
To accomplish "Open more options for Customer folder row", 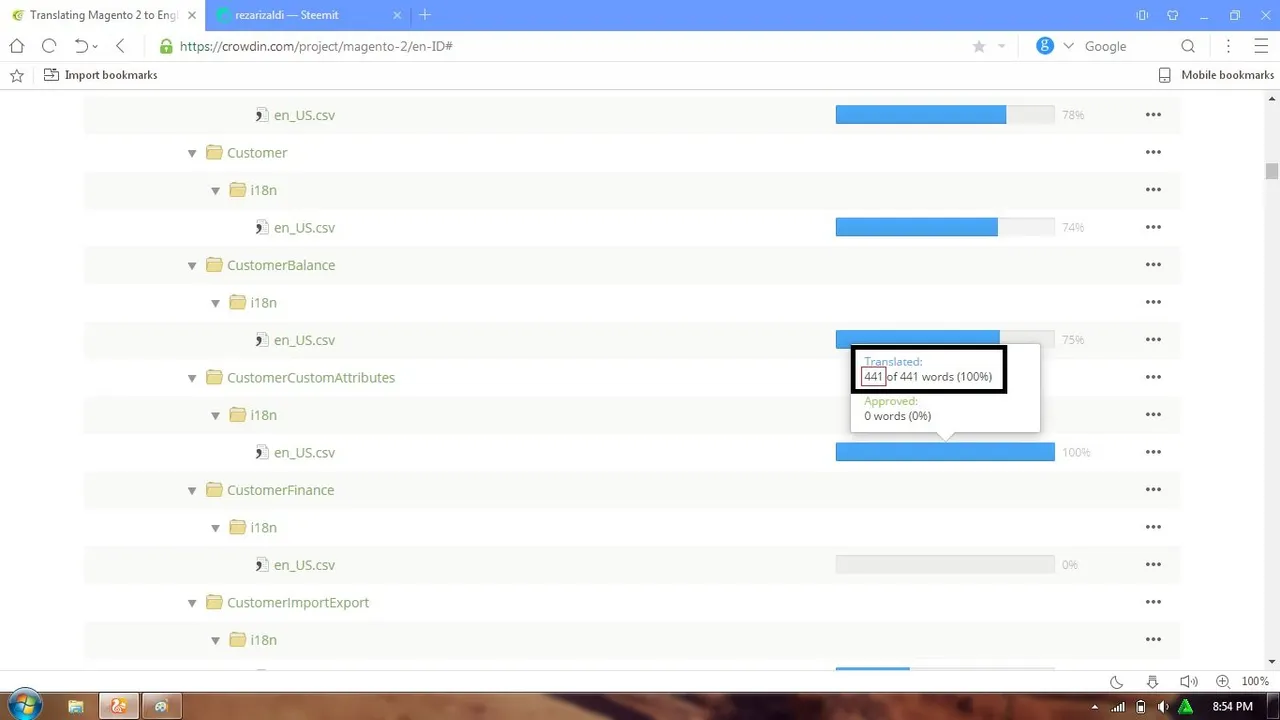I will point(1153,153).
